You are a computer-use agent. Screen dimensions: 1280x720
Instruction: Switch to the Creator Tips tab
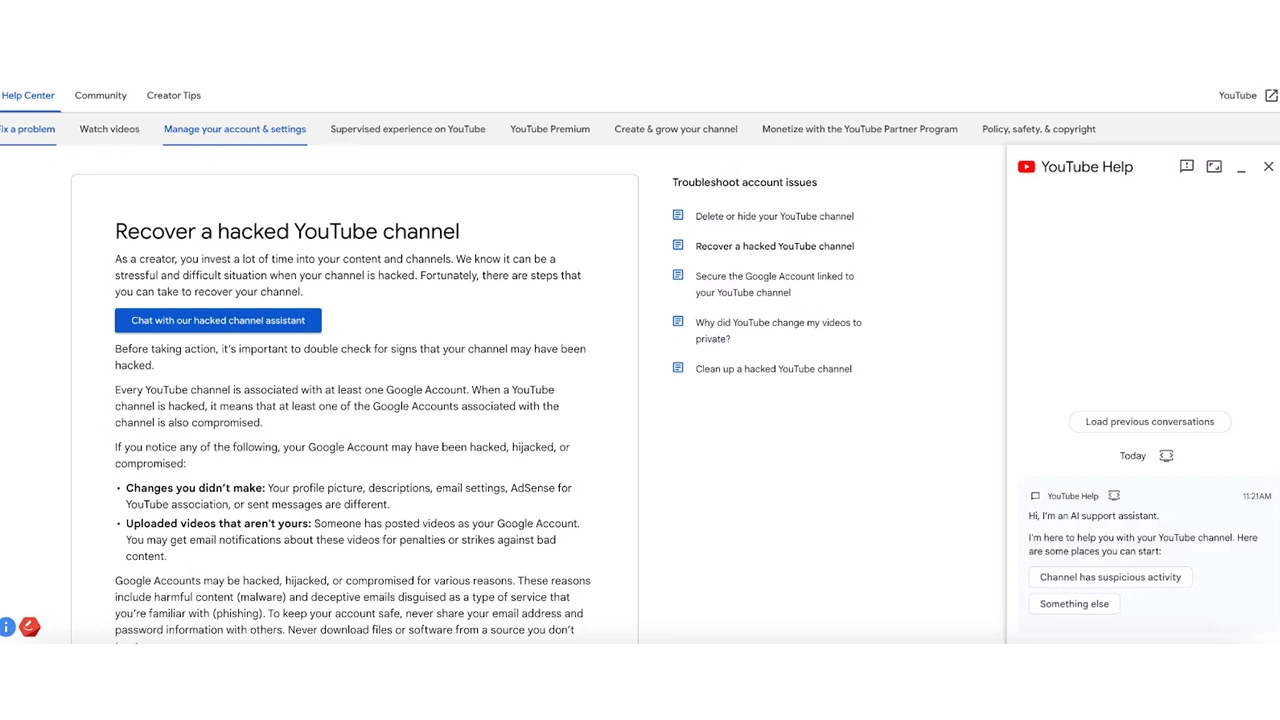[x=173, y=96]
